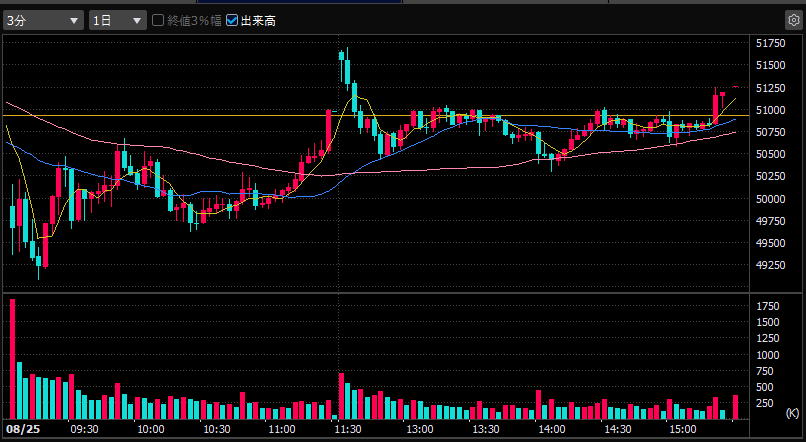Viewport: 806px width, 442px height.
Task: Click the 1500 volume axis label
Action: pos(768,322)
